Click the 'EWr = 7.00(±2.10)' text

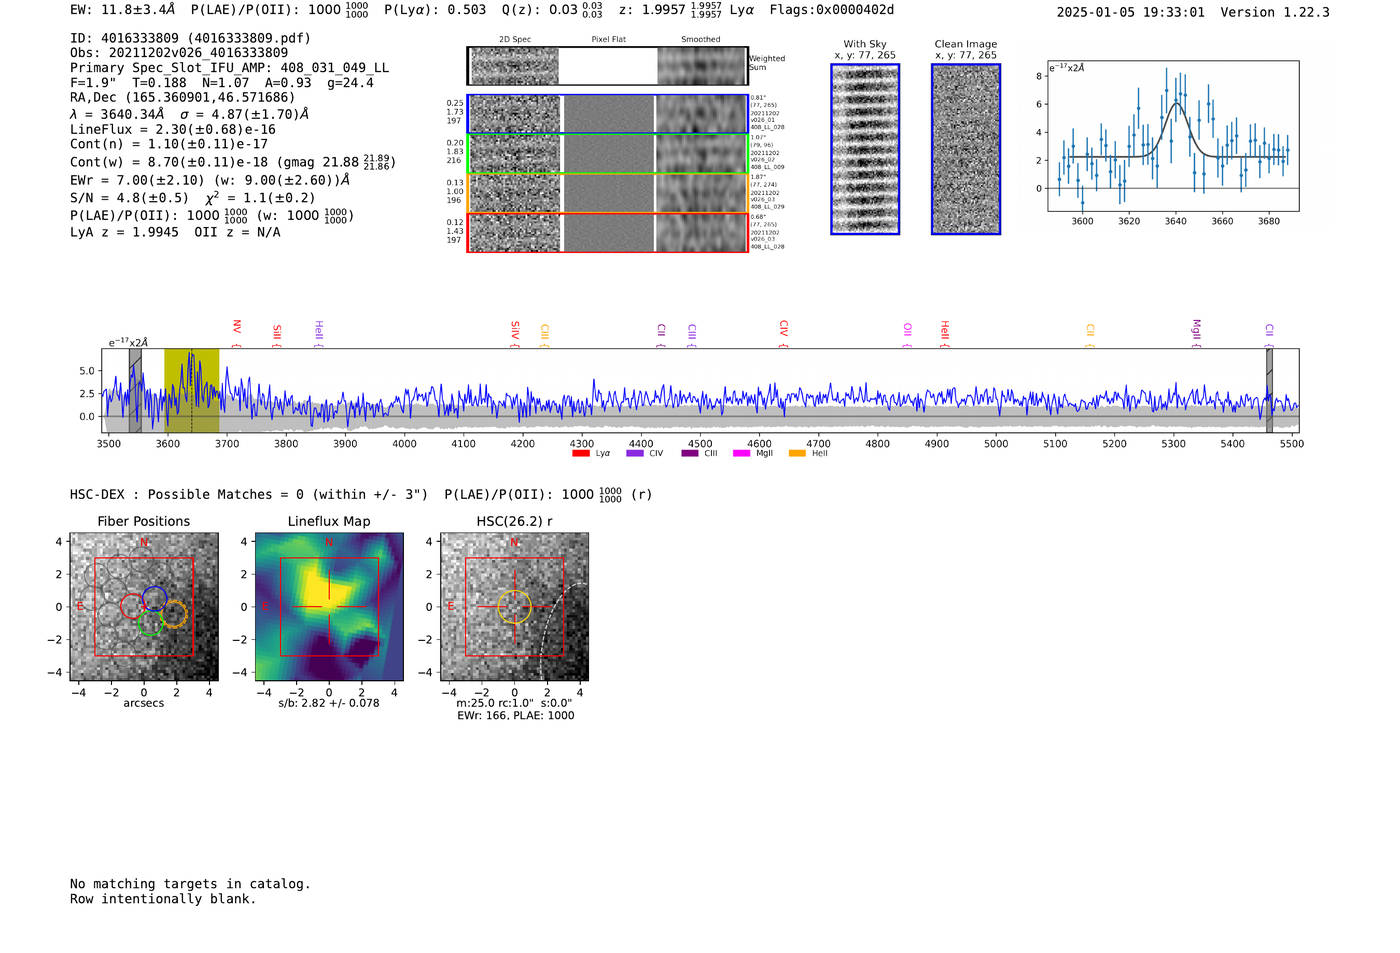(x=137, y=180)
